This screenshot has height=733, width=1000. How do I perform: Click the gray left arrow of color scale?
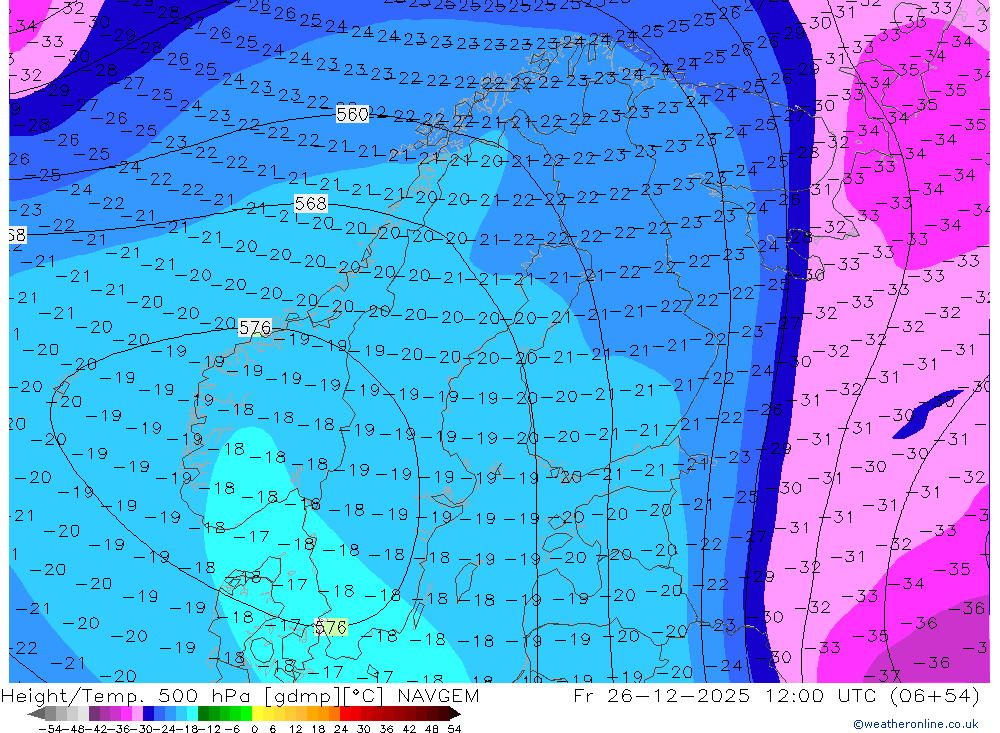(36, 714)
